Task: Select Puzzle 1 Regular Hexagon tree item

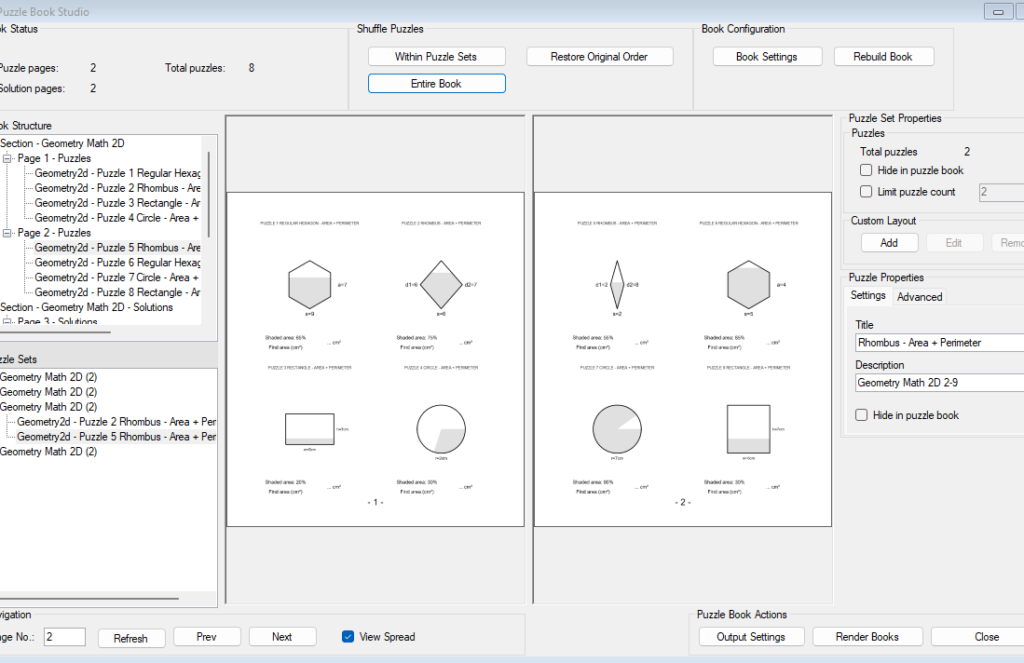Action: [118, 174]
